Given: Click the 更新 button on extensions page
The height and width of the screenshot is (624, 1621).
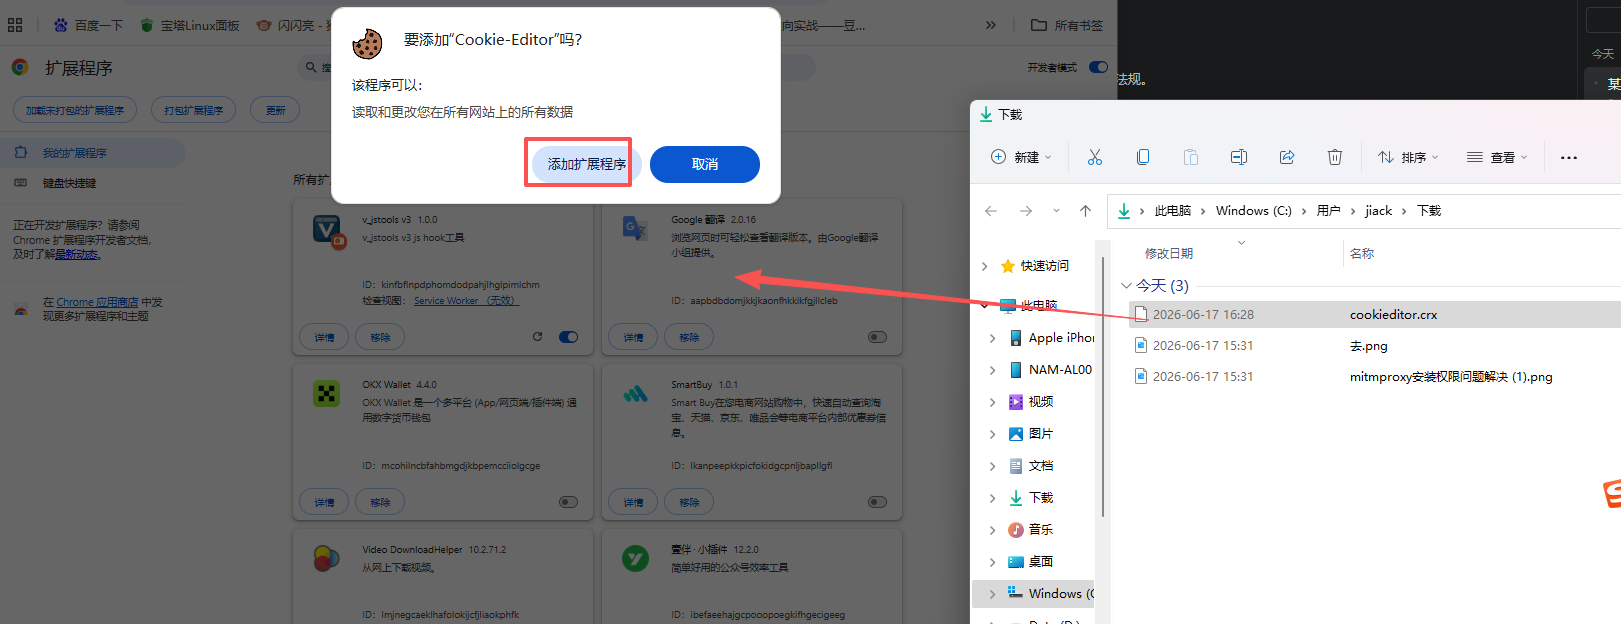Looking at the screenshot, I should coord(275,110).
